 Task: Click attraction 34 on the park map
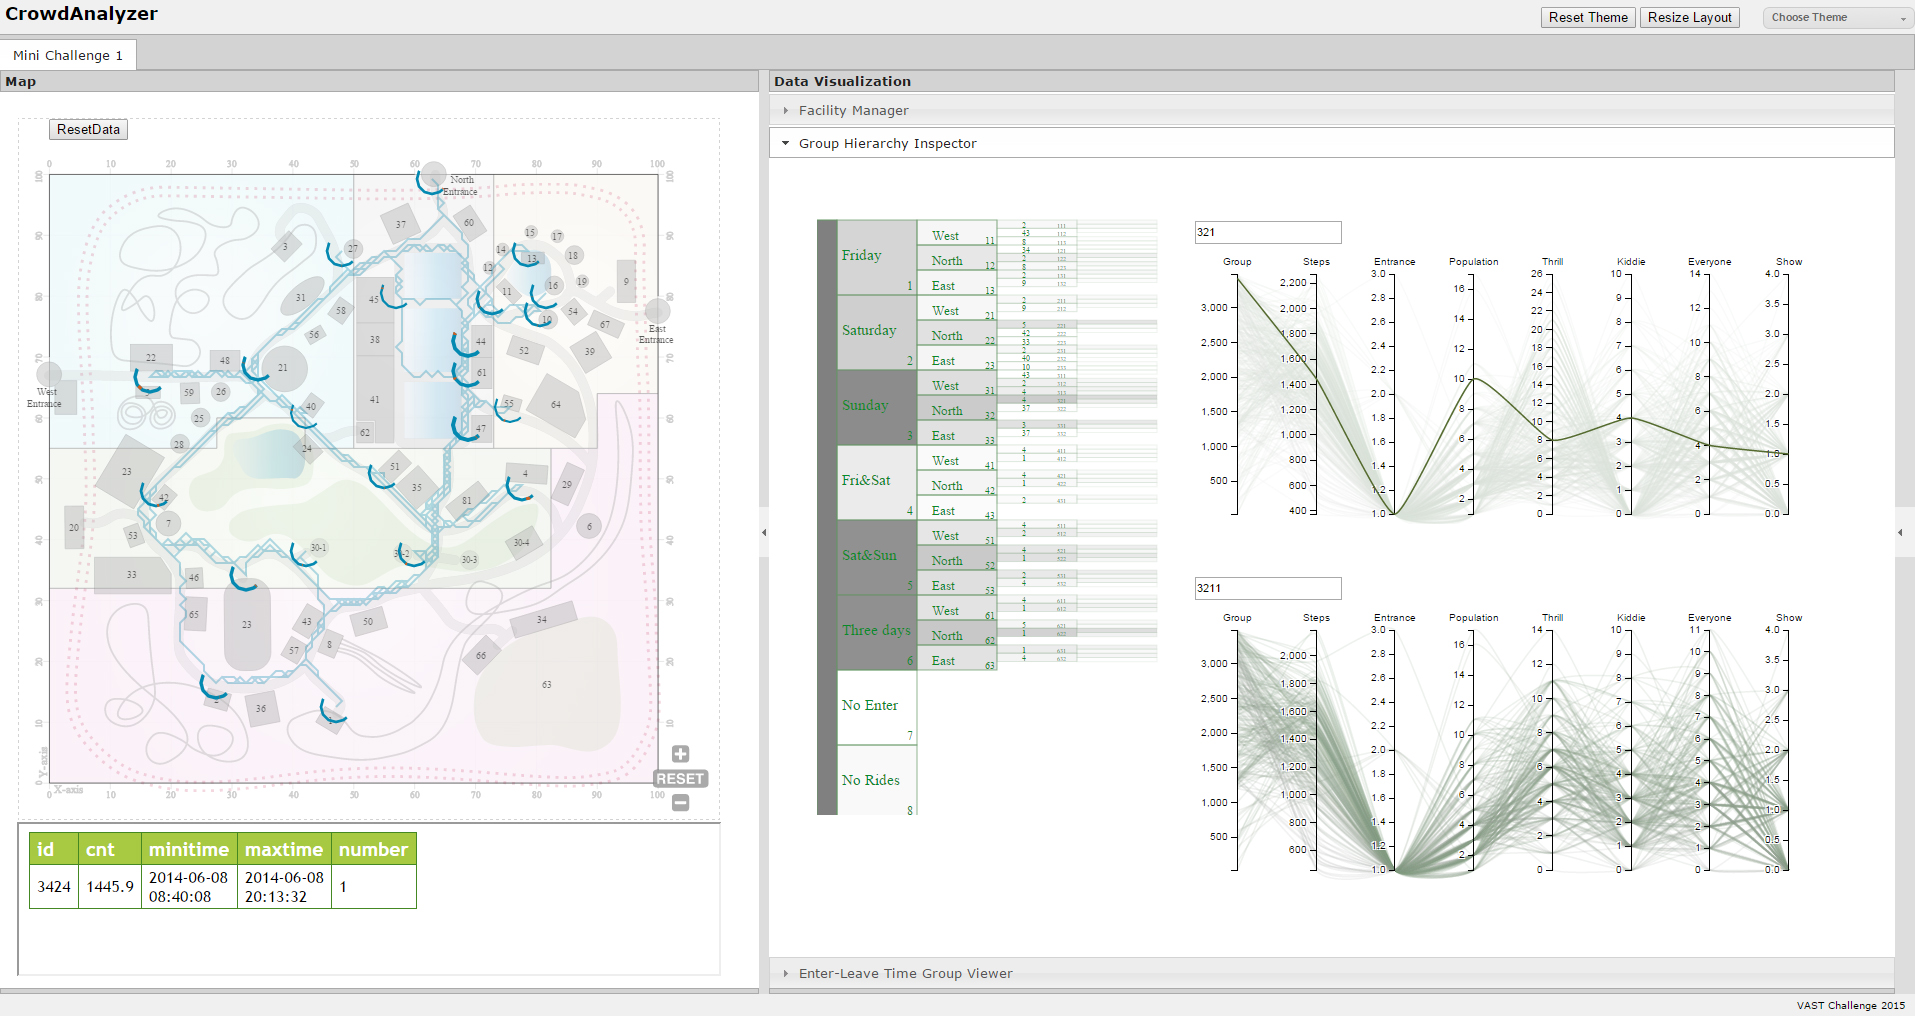pyautogui.click(x=542, y=620)
